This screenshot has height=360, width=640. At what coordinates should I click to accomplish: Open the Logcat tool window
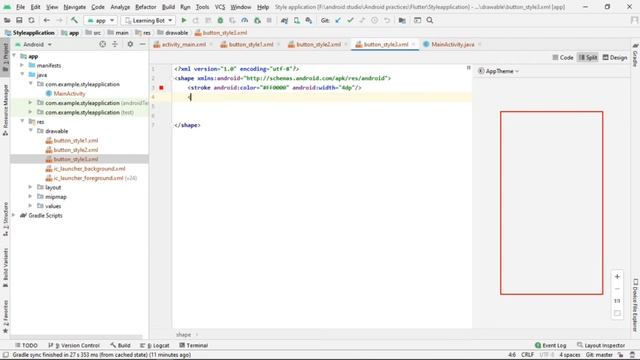pyautogui.click(x=155, y=345)
